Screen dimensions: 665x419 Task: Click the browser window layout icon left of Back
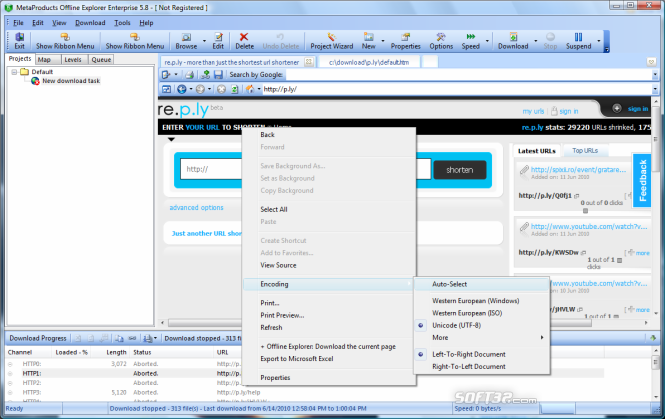click(x=167, y=89)
